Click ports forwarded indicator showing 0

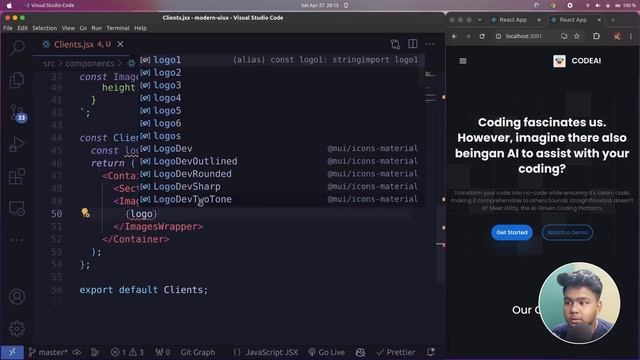(163, 352)
